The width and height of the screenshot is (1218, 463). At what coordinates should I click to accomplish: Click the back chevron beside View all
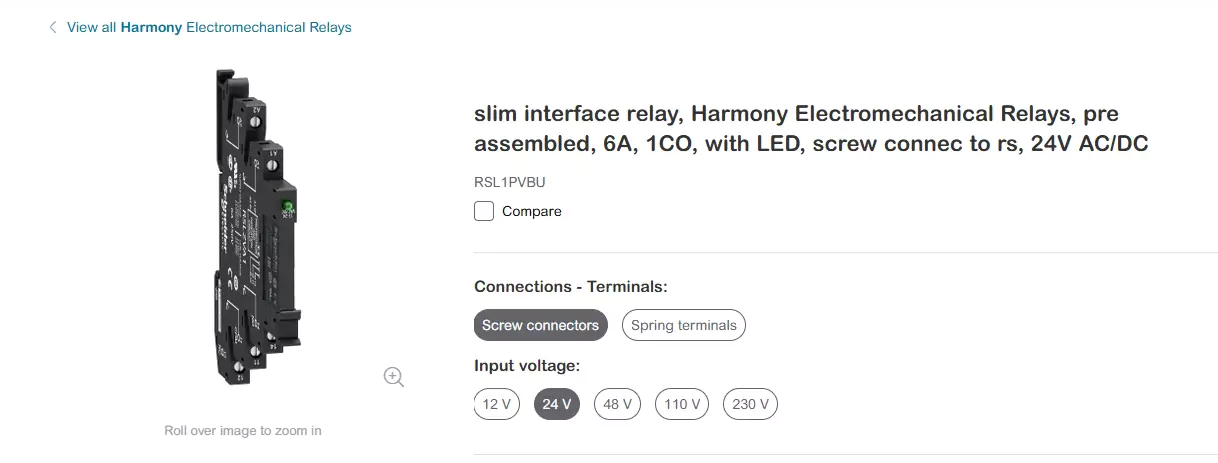(52, 28)
